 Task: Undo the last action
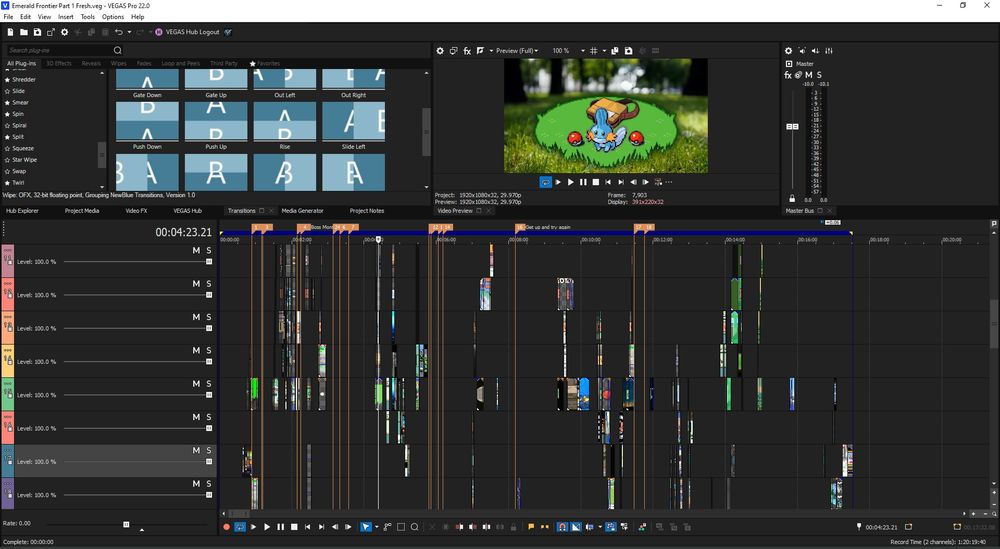click(119, 32)
